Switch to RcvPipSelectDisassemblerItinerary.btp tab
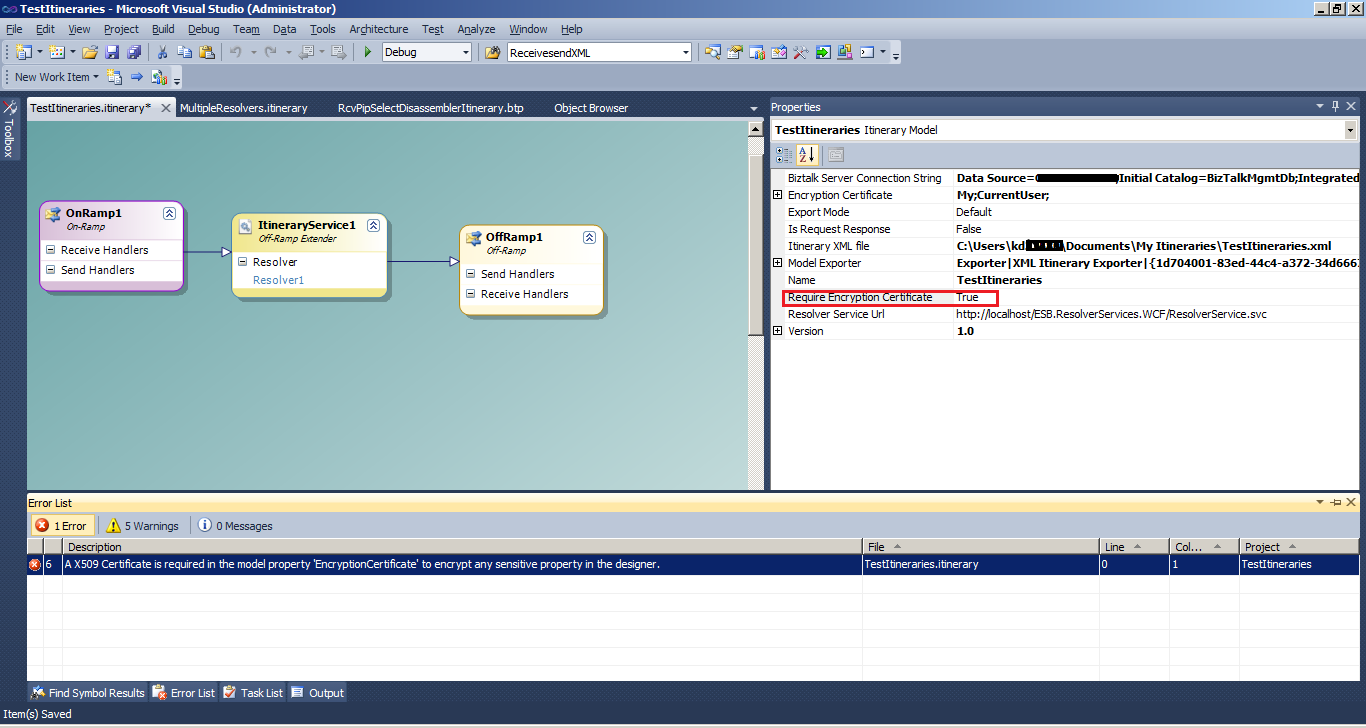This screenshot has width=1366, height=728. click(431, 108)
